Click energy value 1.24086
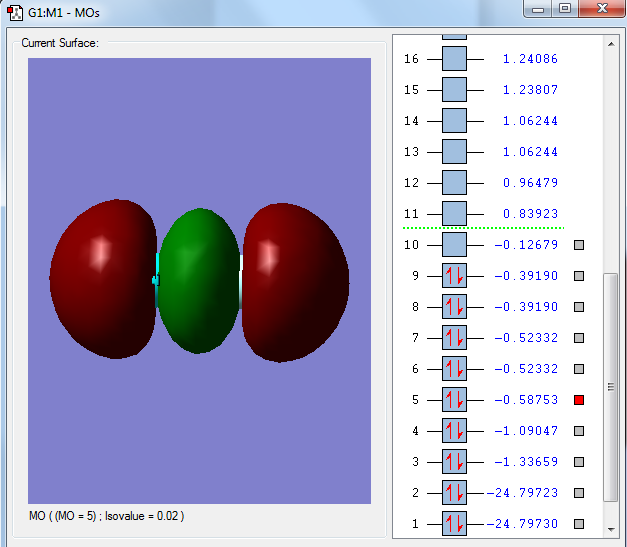The image size is (627, 547). [530, 59]
